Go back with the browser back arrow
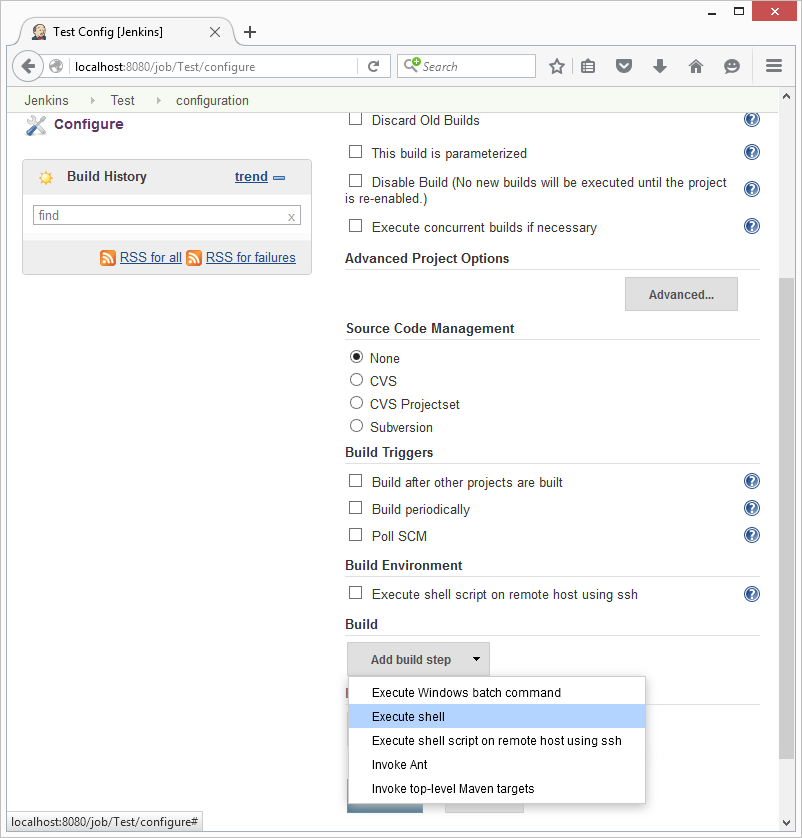802x838 pixels. tap(28, 66)
